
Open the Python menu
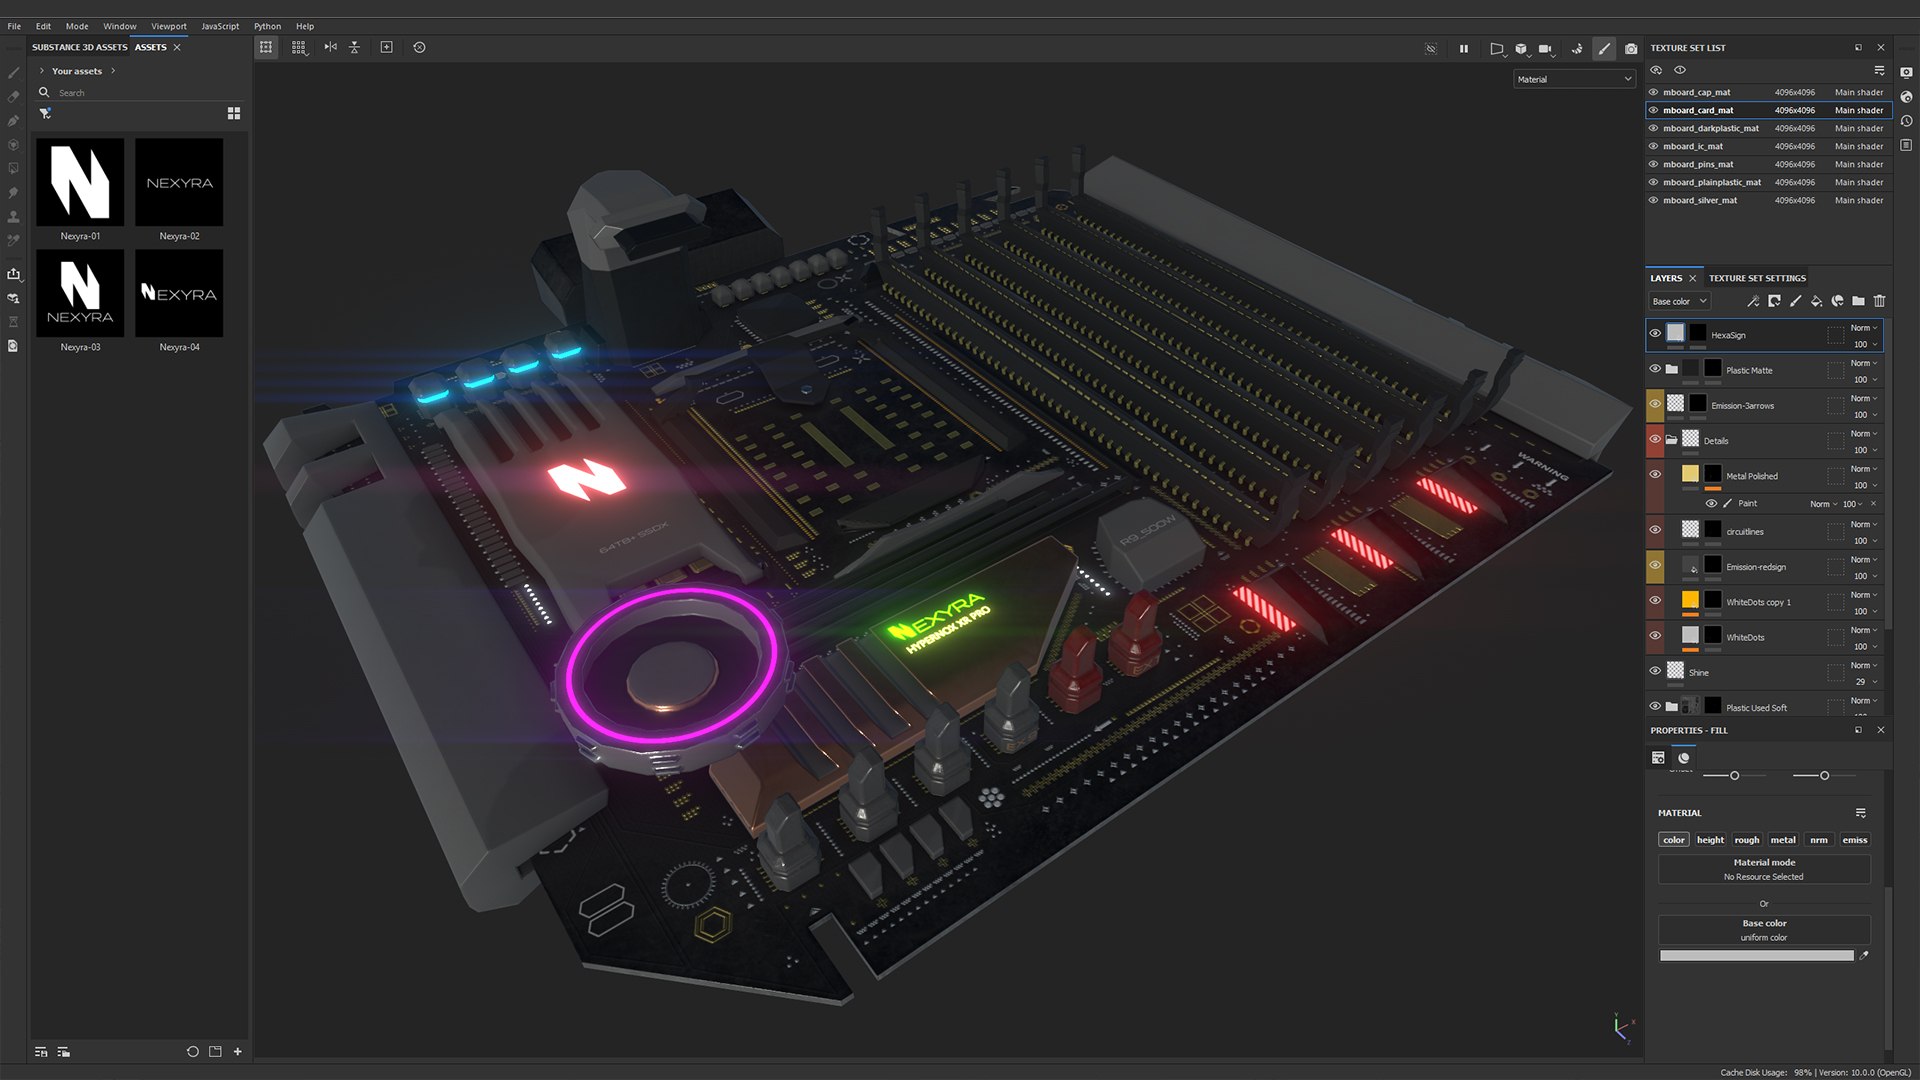267,26
